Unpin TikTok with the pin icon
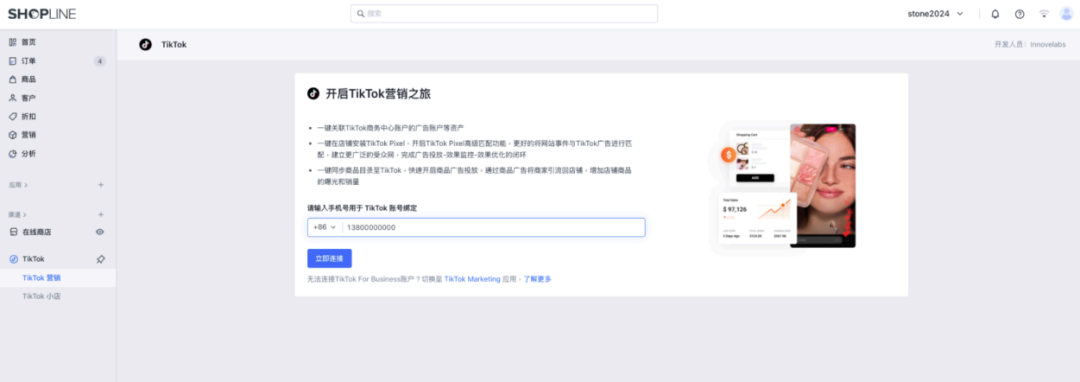The width and height of the screenshot is (1080, 382). 101,259
